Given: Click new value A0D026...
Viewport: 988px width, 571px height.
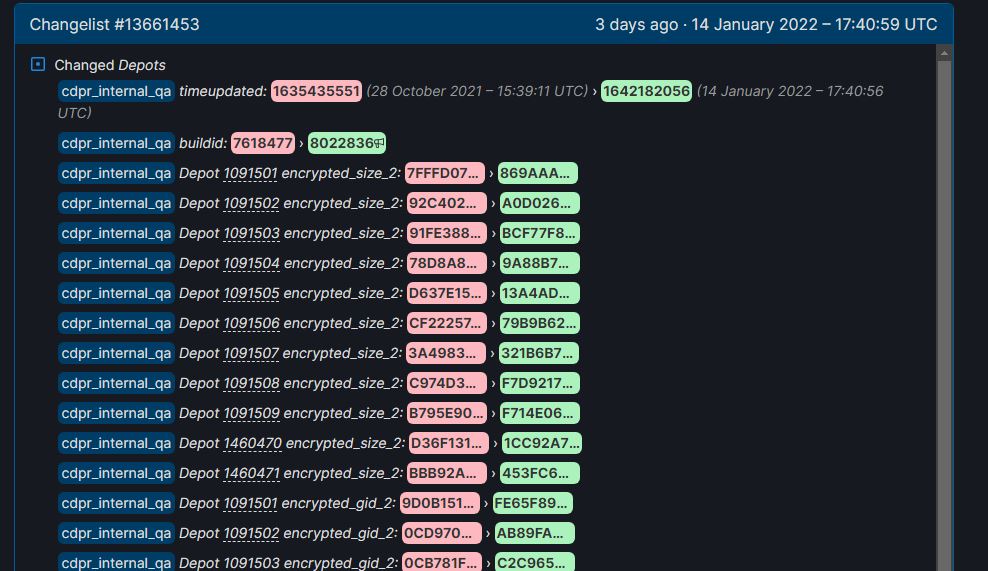Looking at the screenshot, I should point(539,204).
